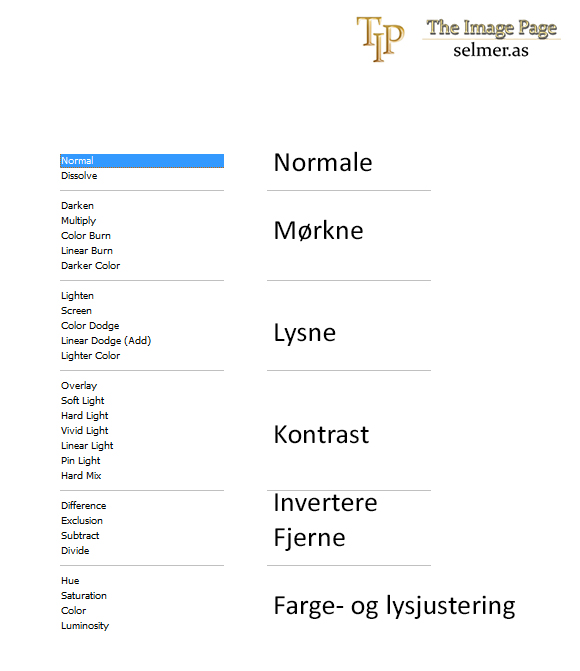Choose Dissolve blend mode
This screenshot has width=580, height=671.
coord(79,175)
